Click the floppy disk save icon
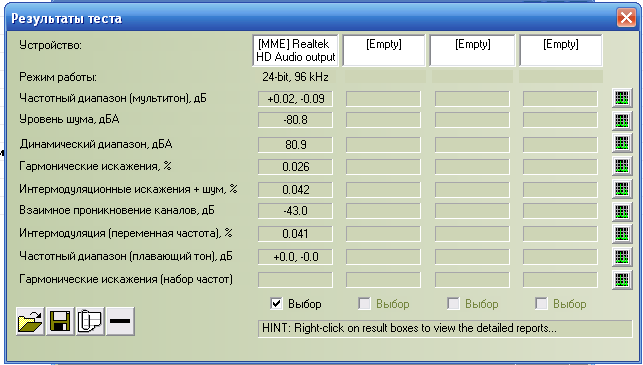The height and width of the screenshot is (365, 643). point(60,321)
